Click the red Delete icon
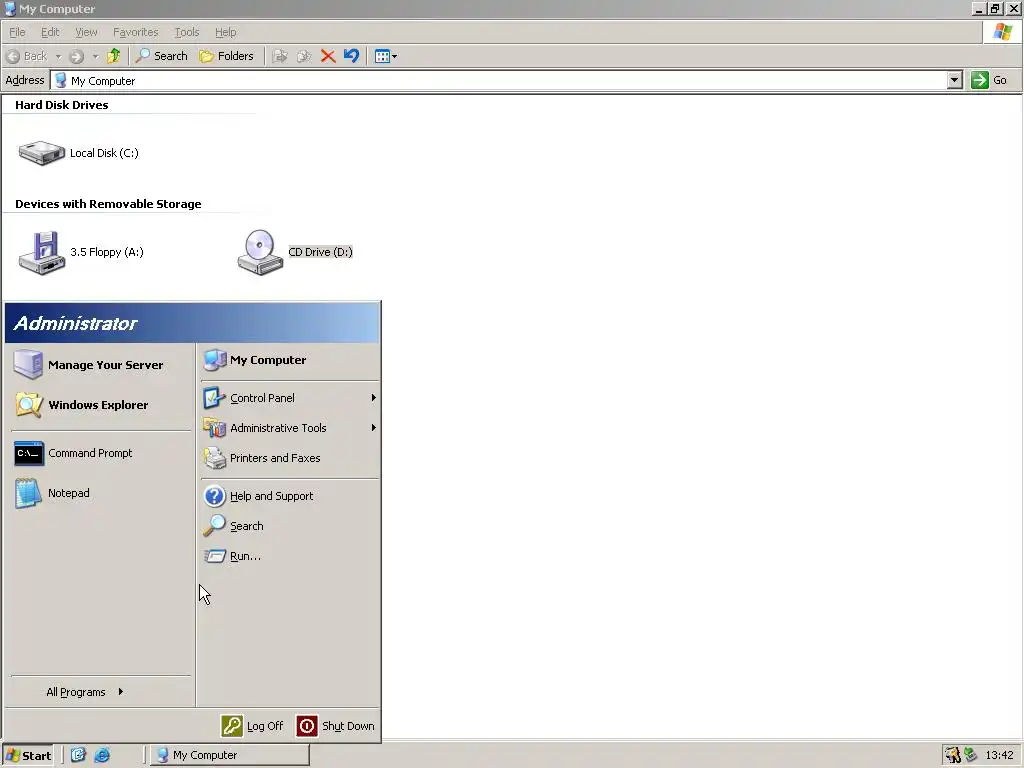The height and width of the screenshot is (768, 1024). point(328,56)
